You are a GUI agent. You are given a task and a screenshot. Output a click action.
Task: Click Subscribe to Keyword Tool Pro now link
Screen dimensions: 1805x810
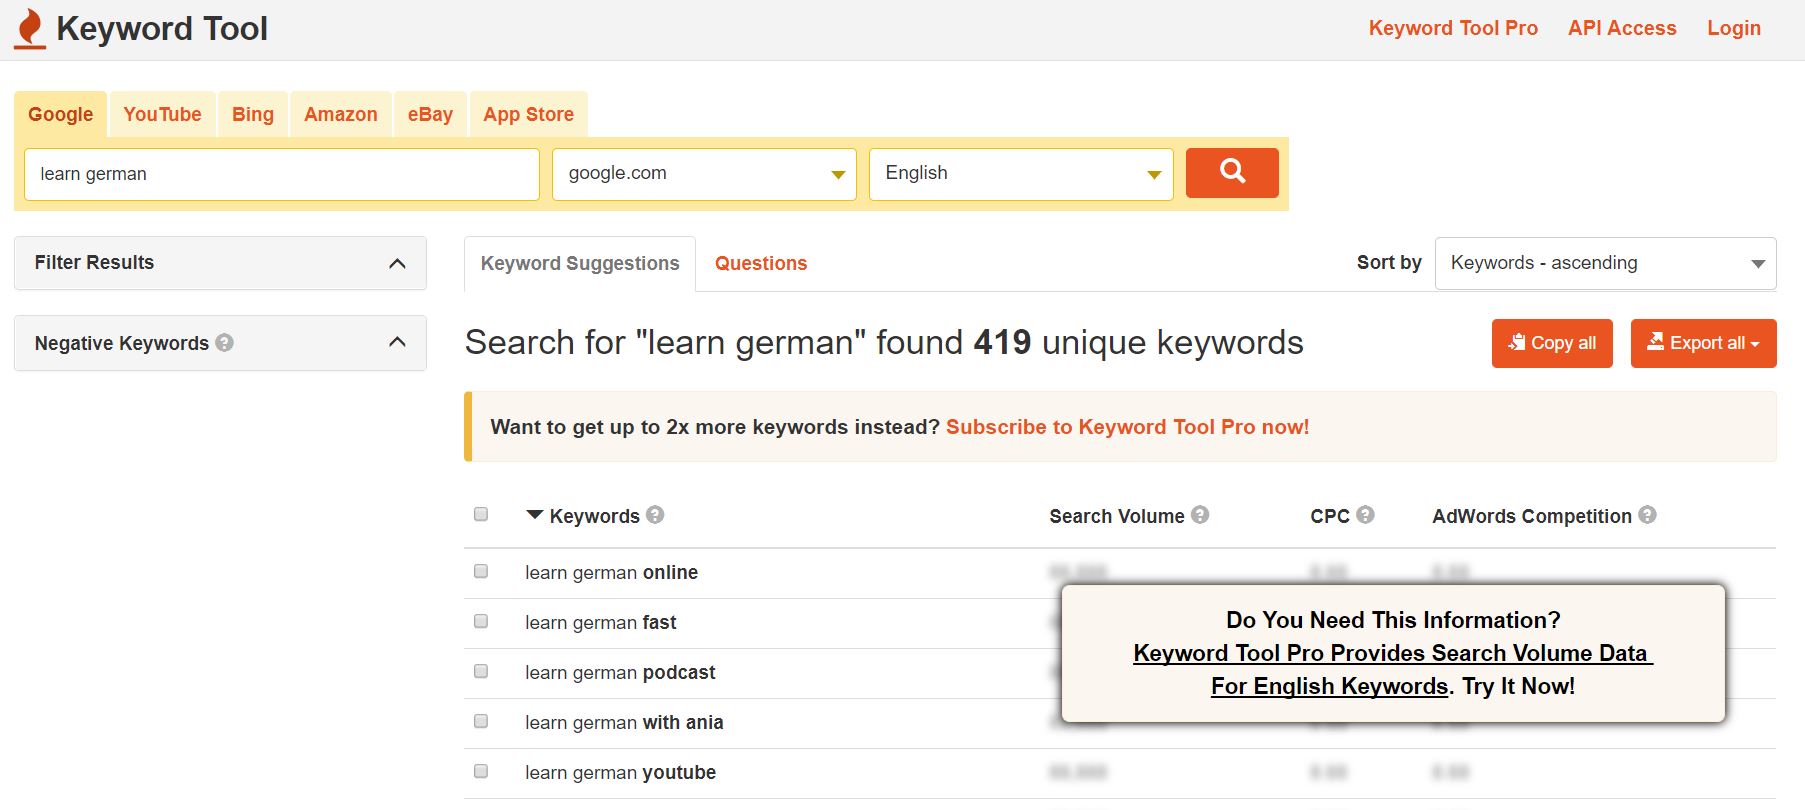[x=1127, y=427]
